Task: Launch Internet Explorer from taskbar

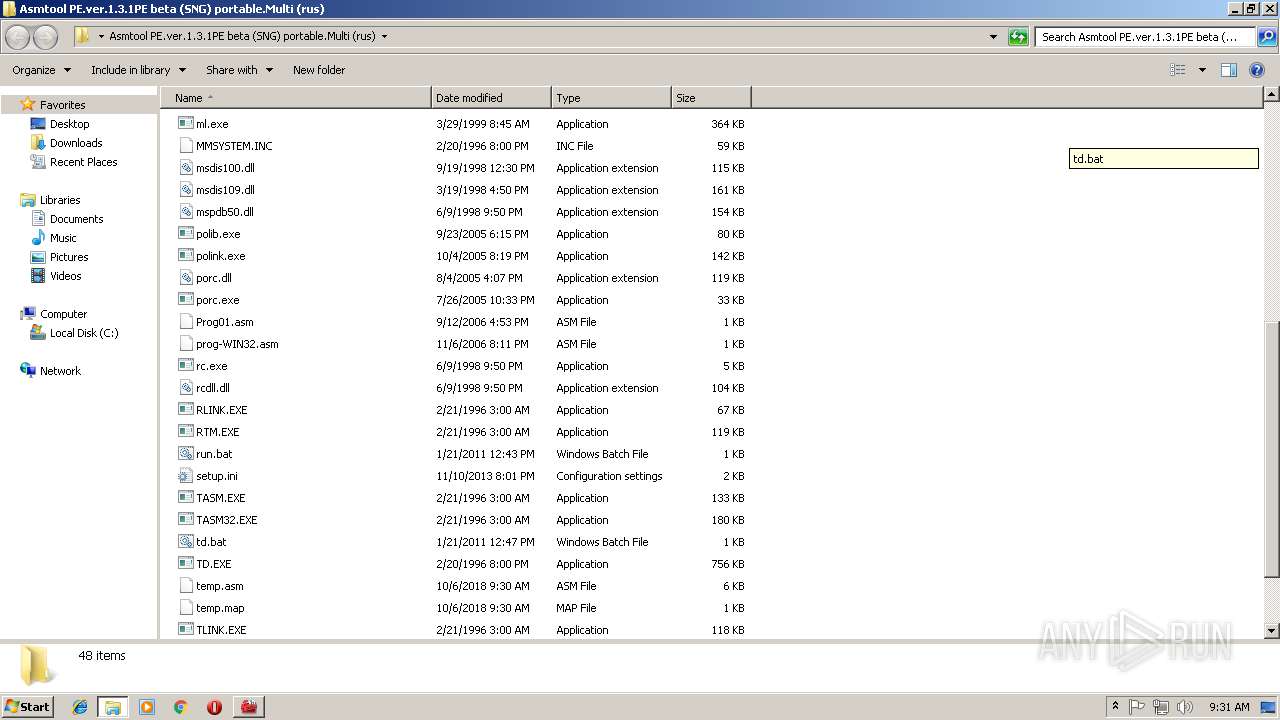Action: (80, 707)
